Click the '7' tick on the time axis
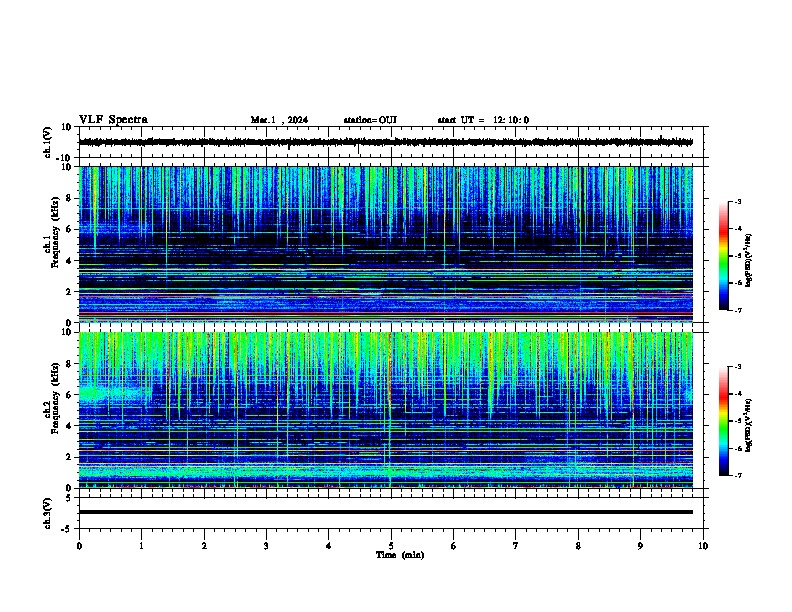792x612 pixels. point(516,546)
